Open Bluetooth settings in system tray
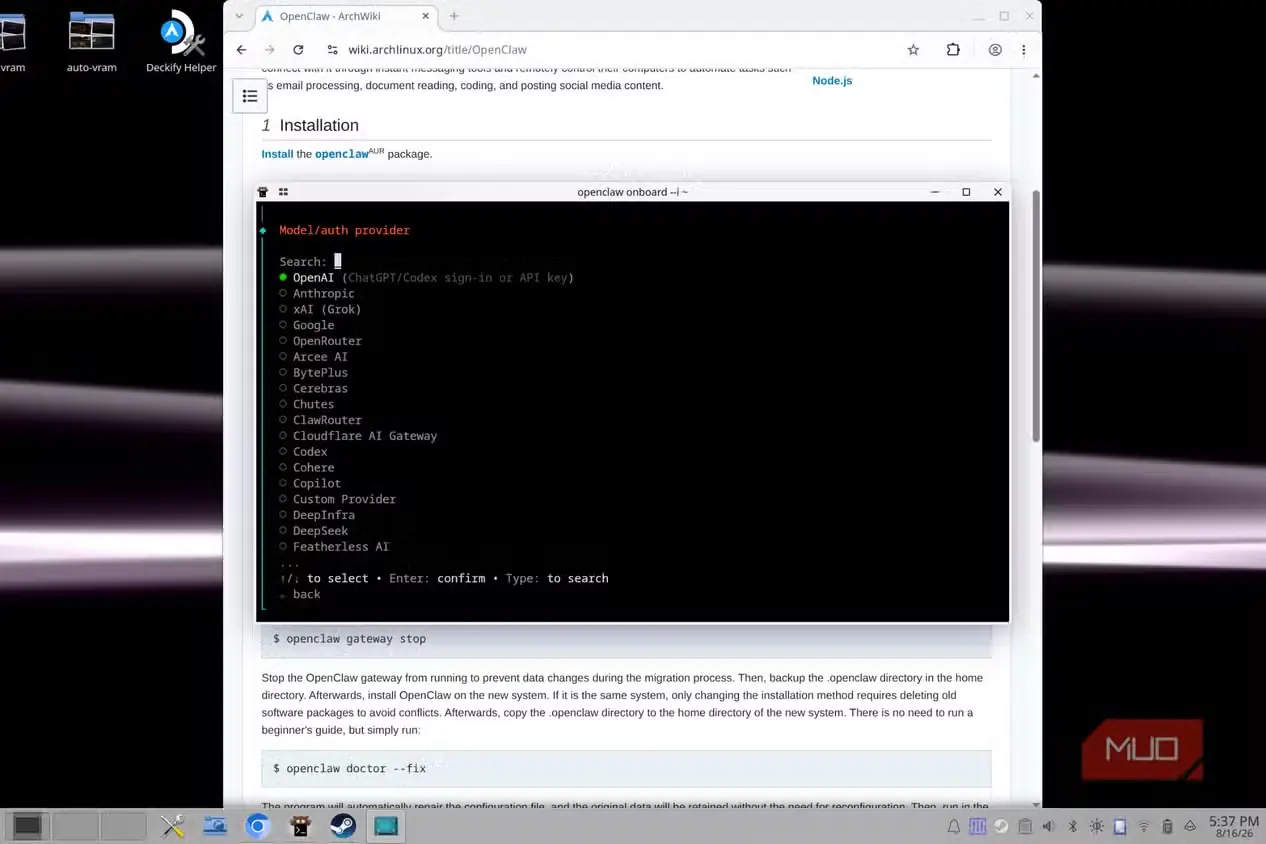The height and width of the screenshot is (844, 1266). [x=1072, y=826]
